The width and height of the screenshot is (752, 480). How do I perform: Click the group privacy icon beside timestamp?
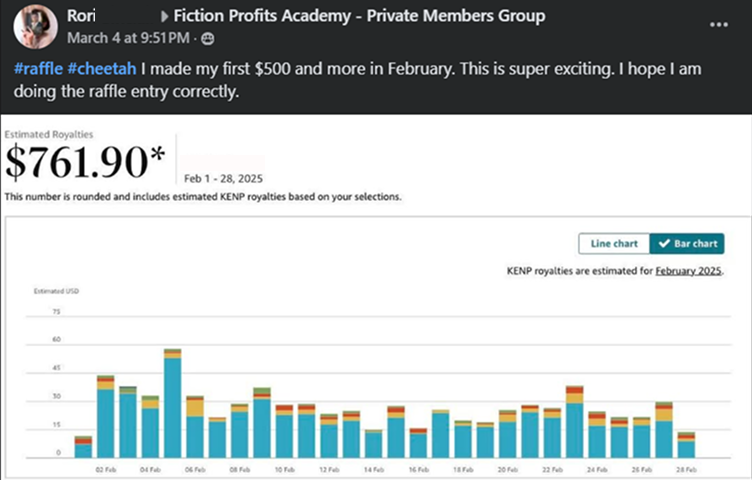pyautogui.click(x=208, y=39)
